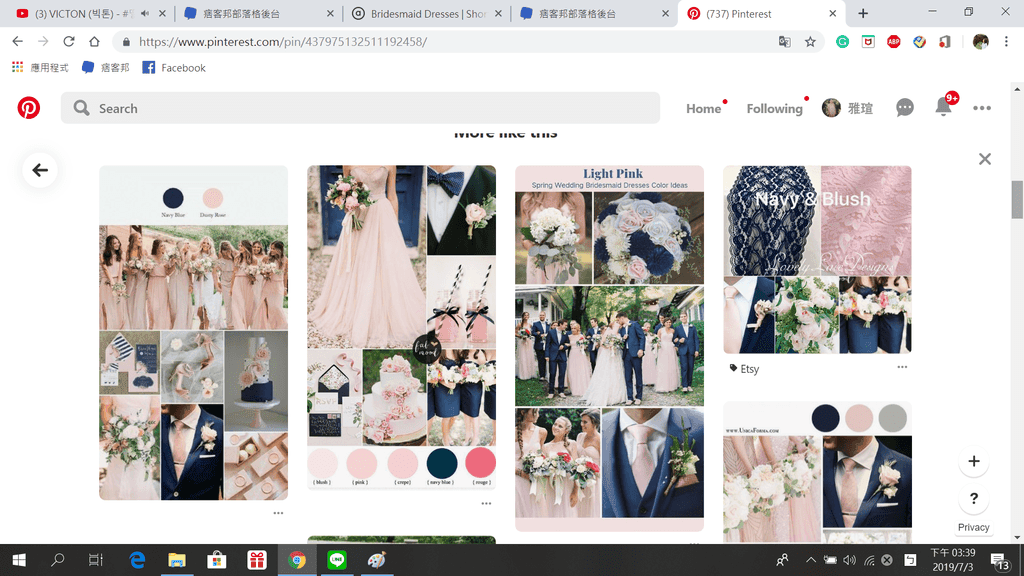Open Microsoft Store from the taskbar
Screen dimensions: 1024x576
[217, 560]
